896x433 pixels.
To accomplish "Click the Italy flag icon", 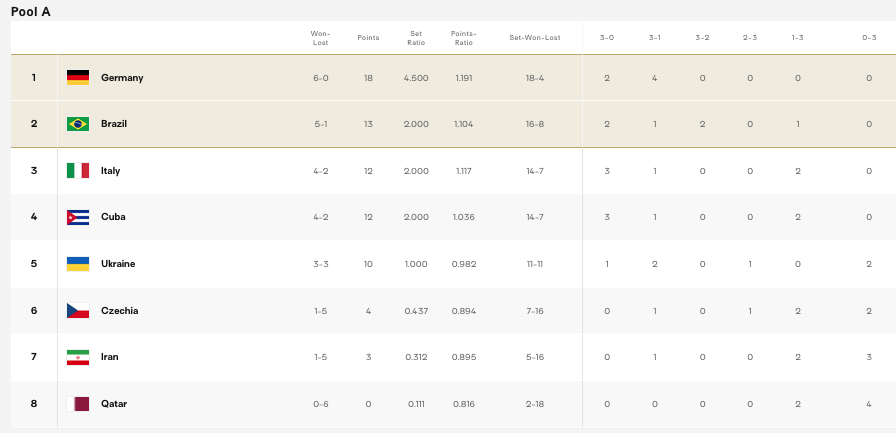I will pos(78,171).
